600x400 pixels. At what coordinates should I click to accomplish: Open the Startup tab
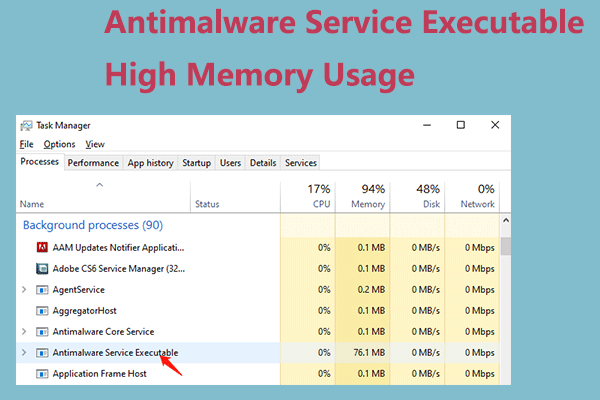point(196,163)
